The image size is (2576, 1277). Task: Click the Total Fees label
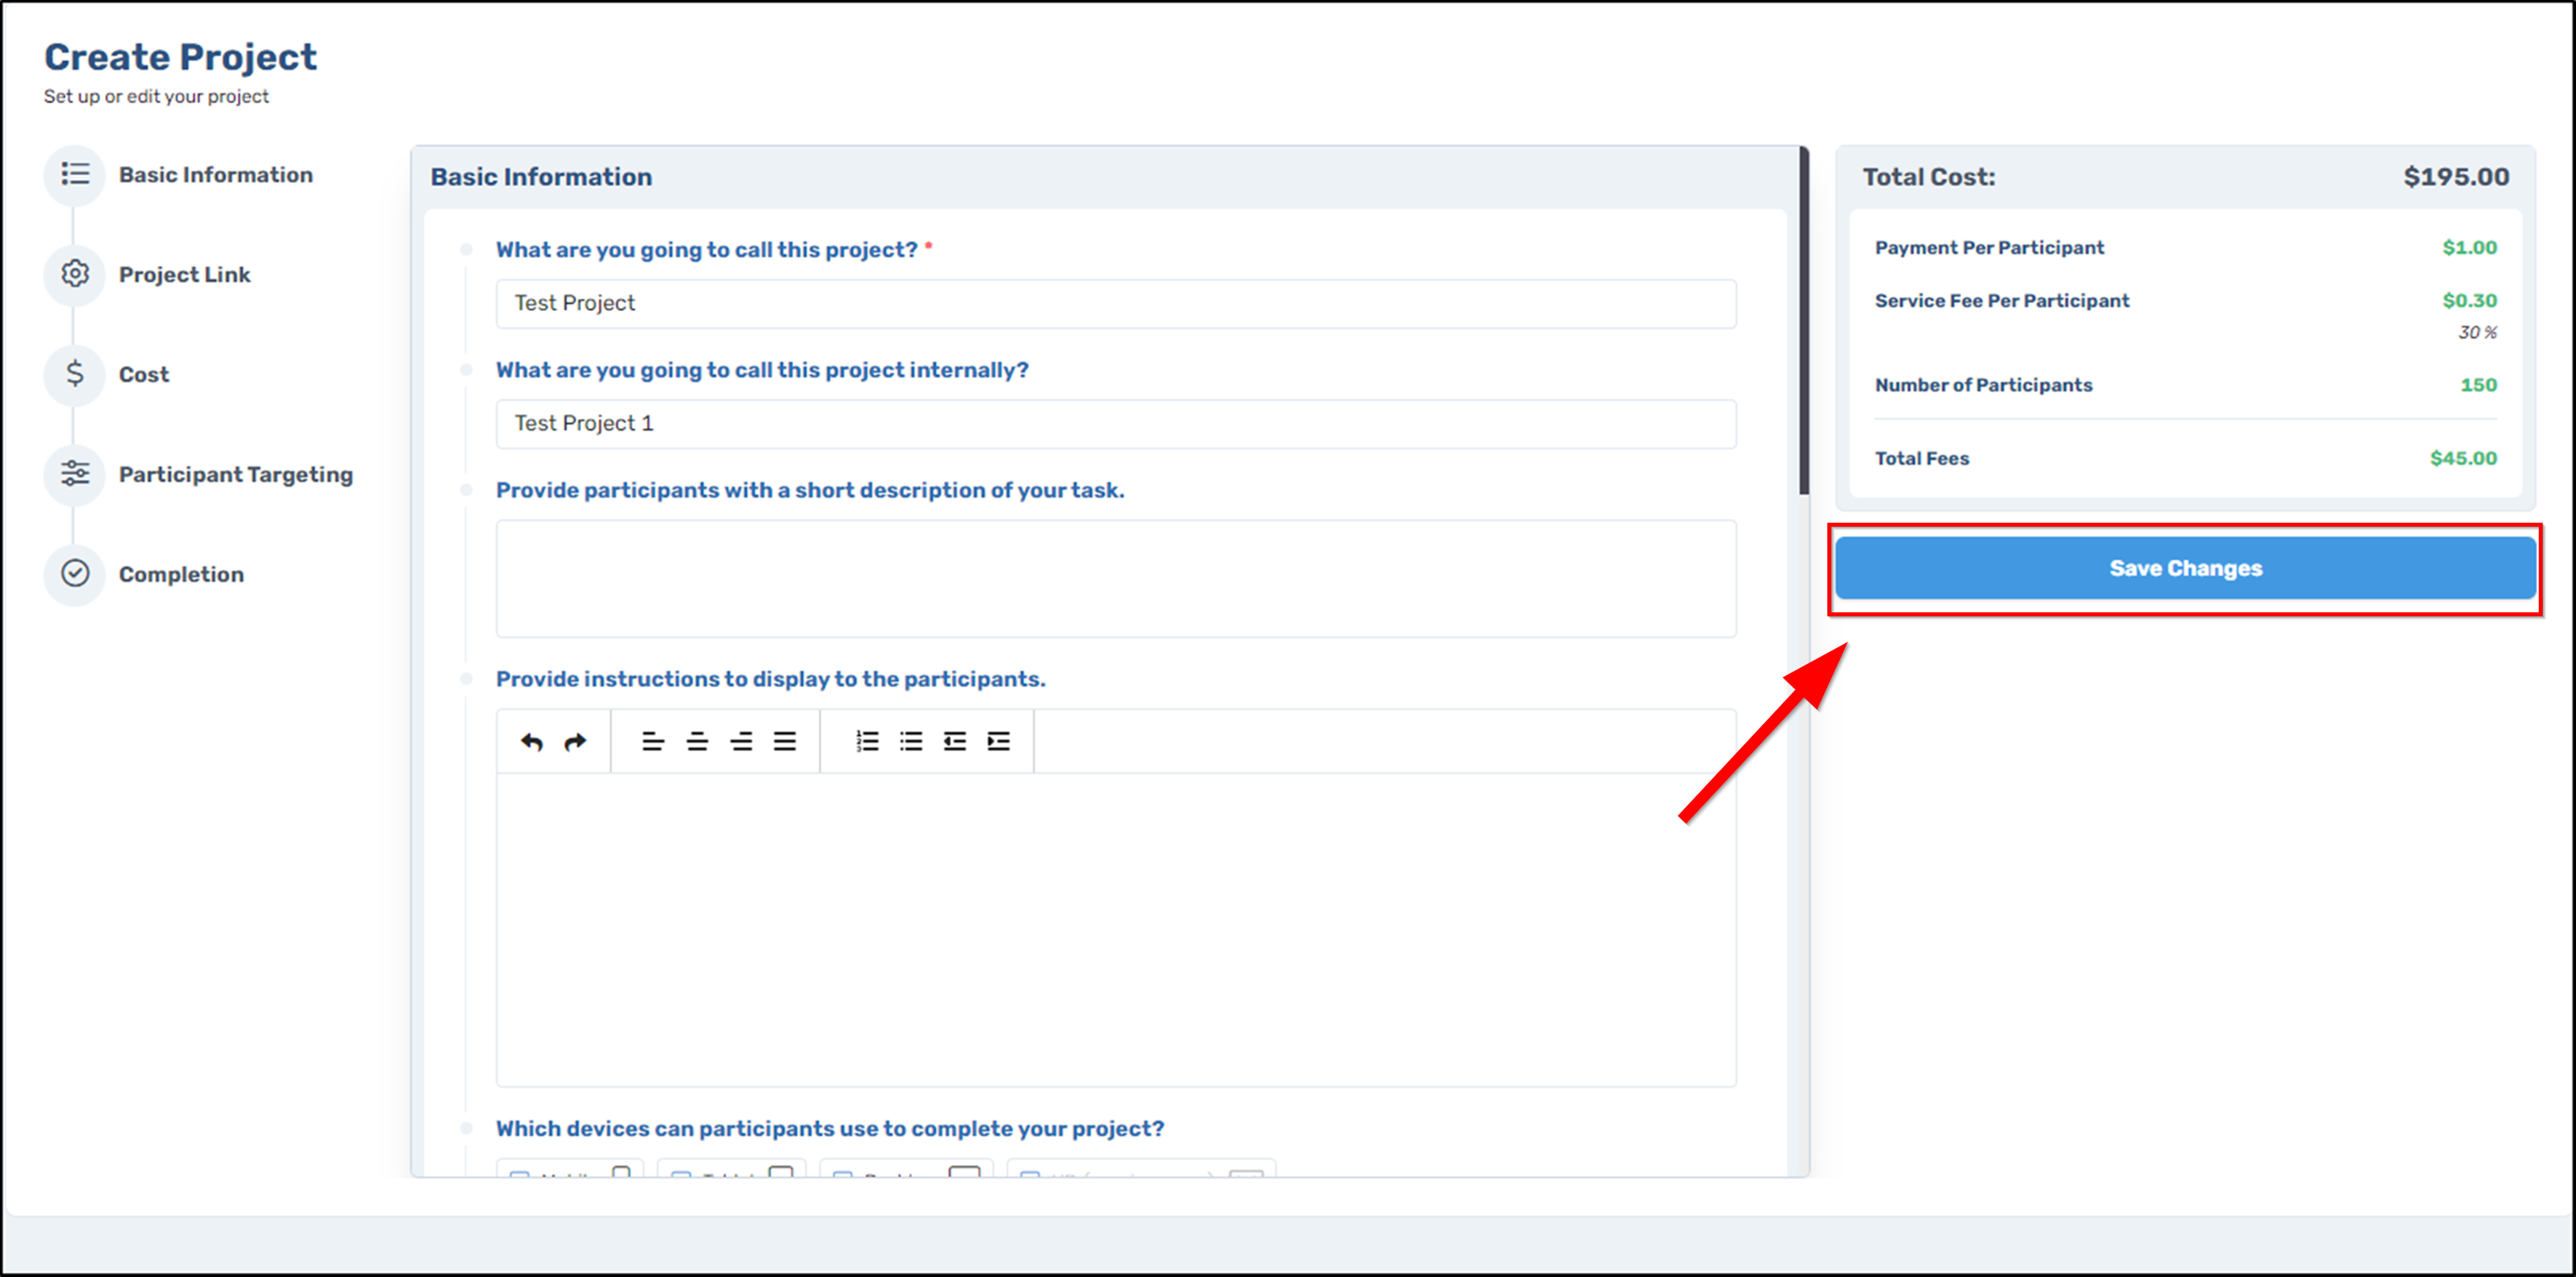click(1921, 458)
